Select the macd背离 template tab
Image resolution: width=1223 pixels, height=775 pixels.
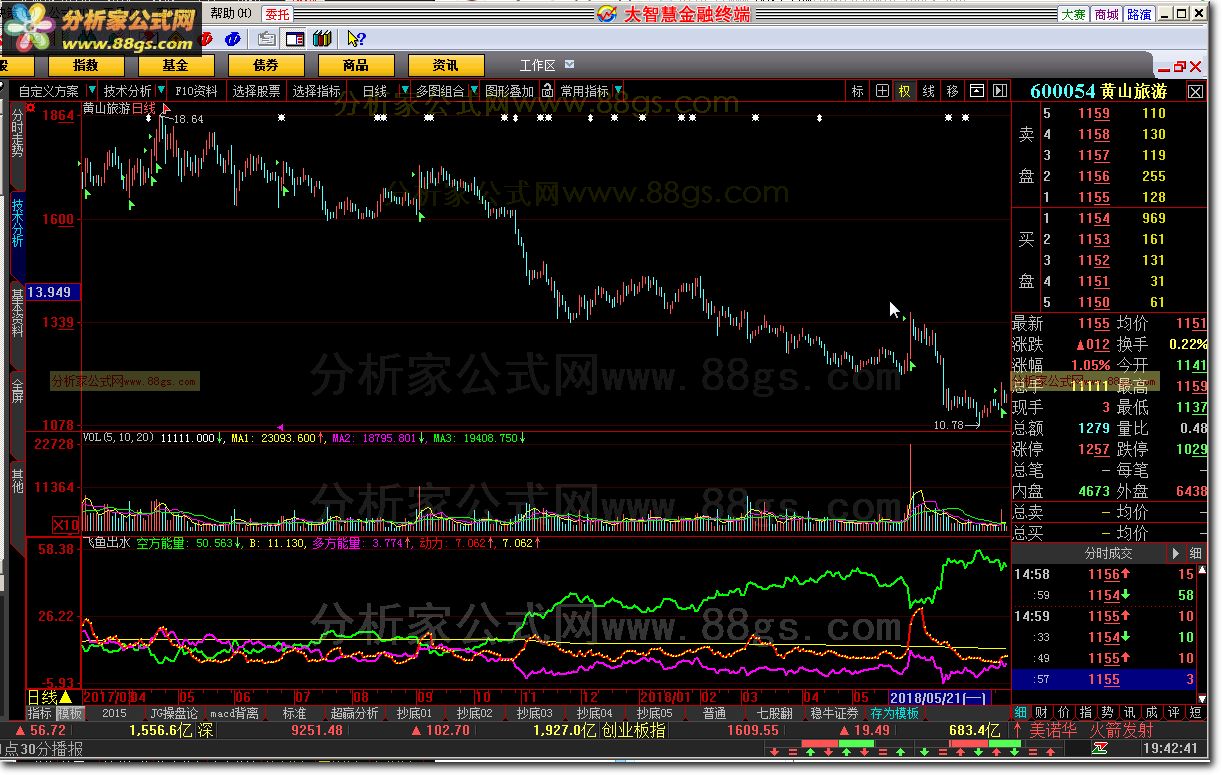234,714
